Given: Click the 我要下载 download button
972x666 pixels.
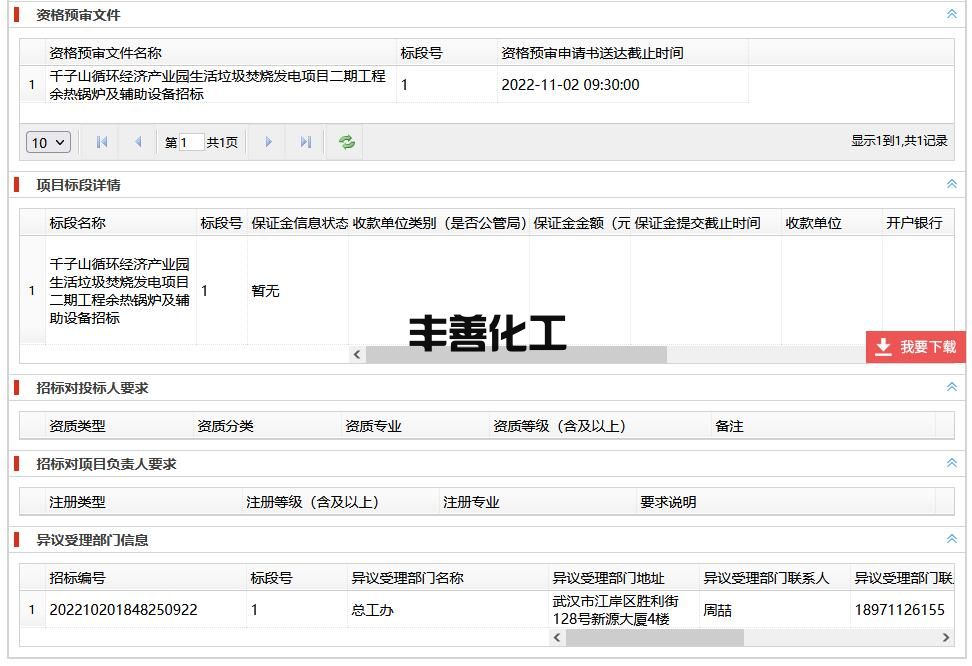Looking at the screenshot, I should click(916, 347).
